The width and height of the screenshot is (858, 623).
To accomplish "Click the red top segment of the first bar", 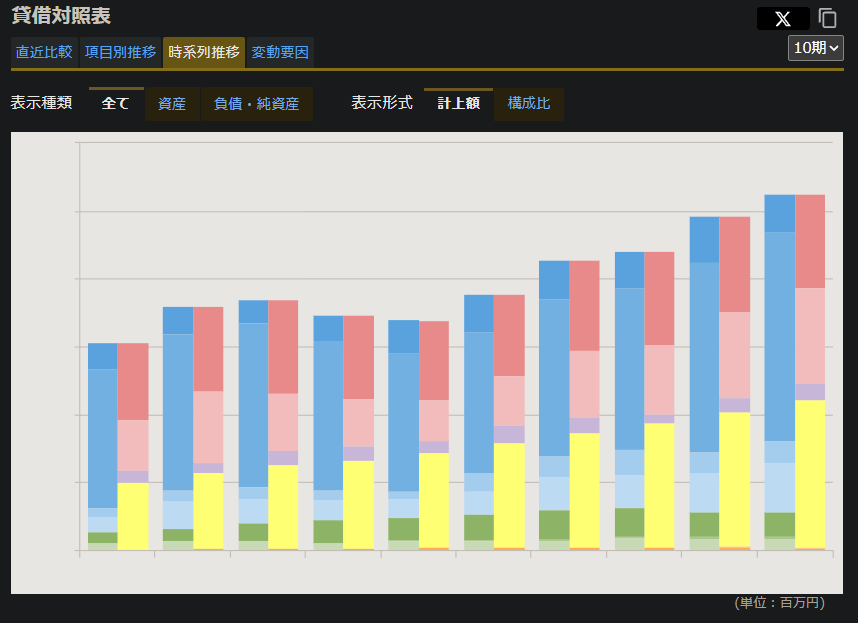I will tap(133, 382).
